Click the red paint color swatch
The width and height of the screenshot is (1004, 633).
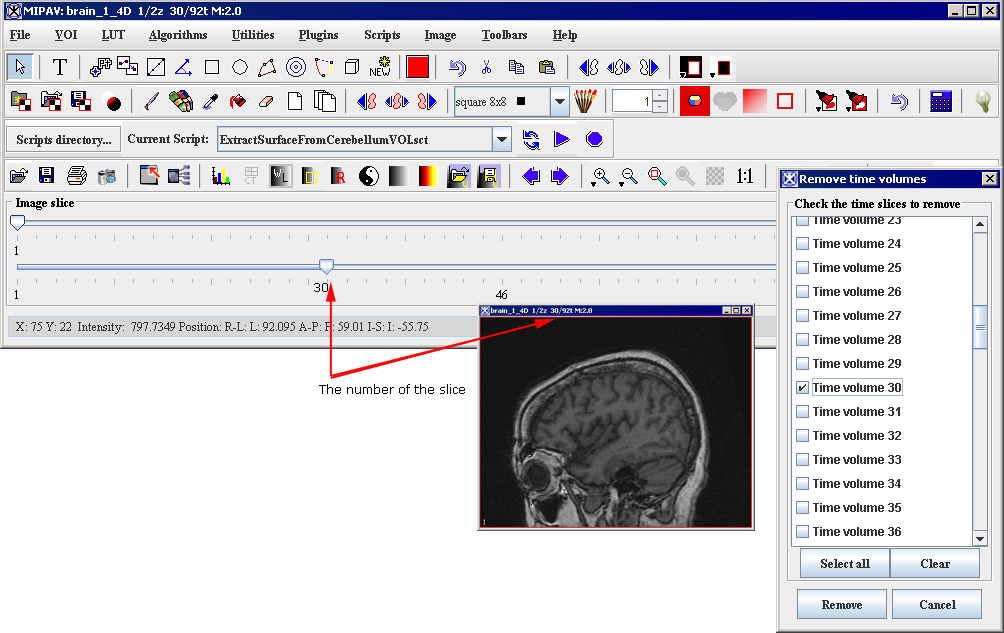pyautogui.click(x=417, y=67)
